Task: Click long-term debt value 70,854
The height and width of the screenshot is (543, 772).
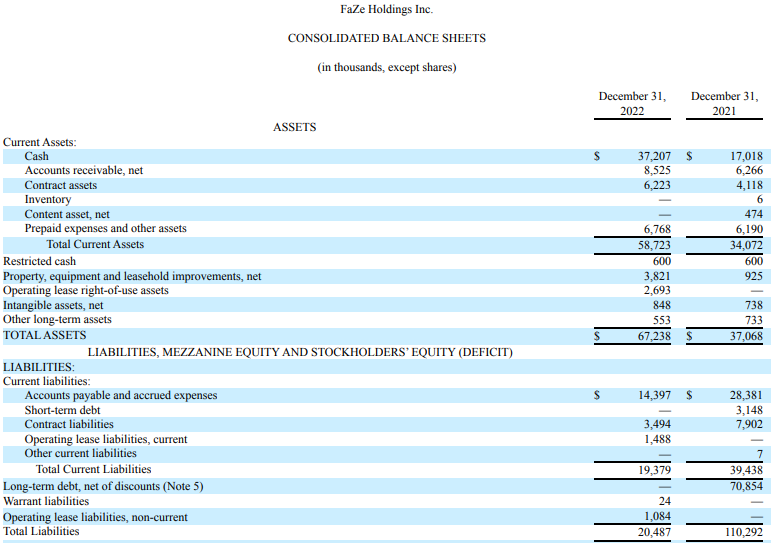Action: 746,487
